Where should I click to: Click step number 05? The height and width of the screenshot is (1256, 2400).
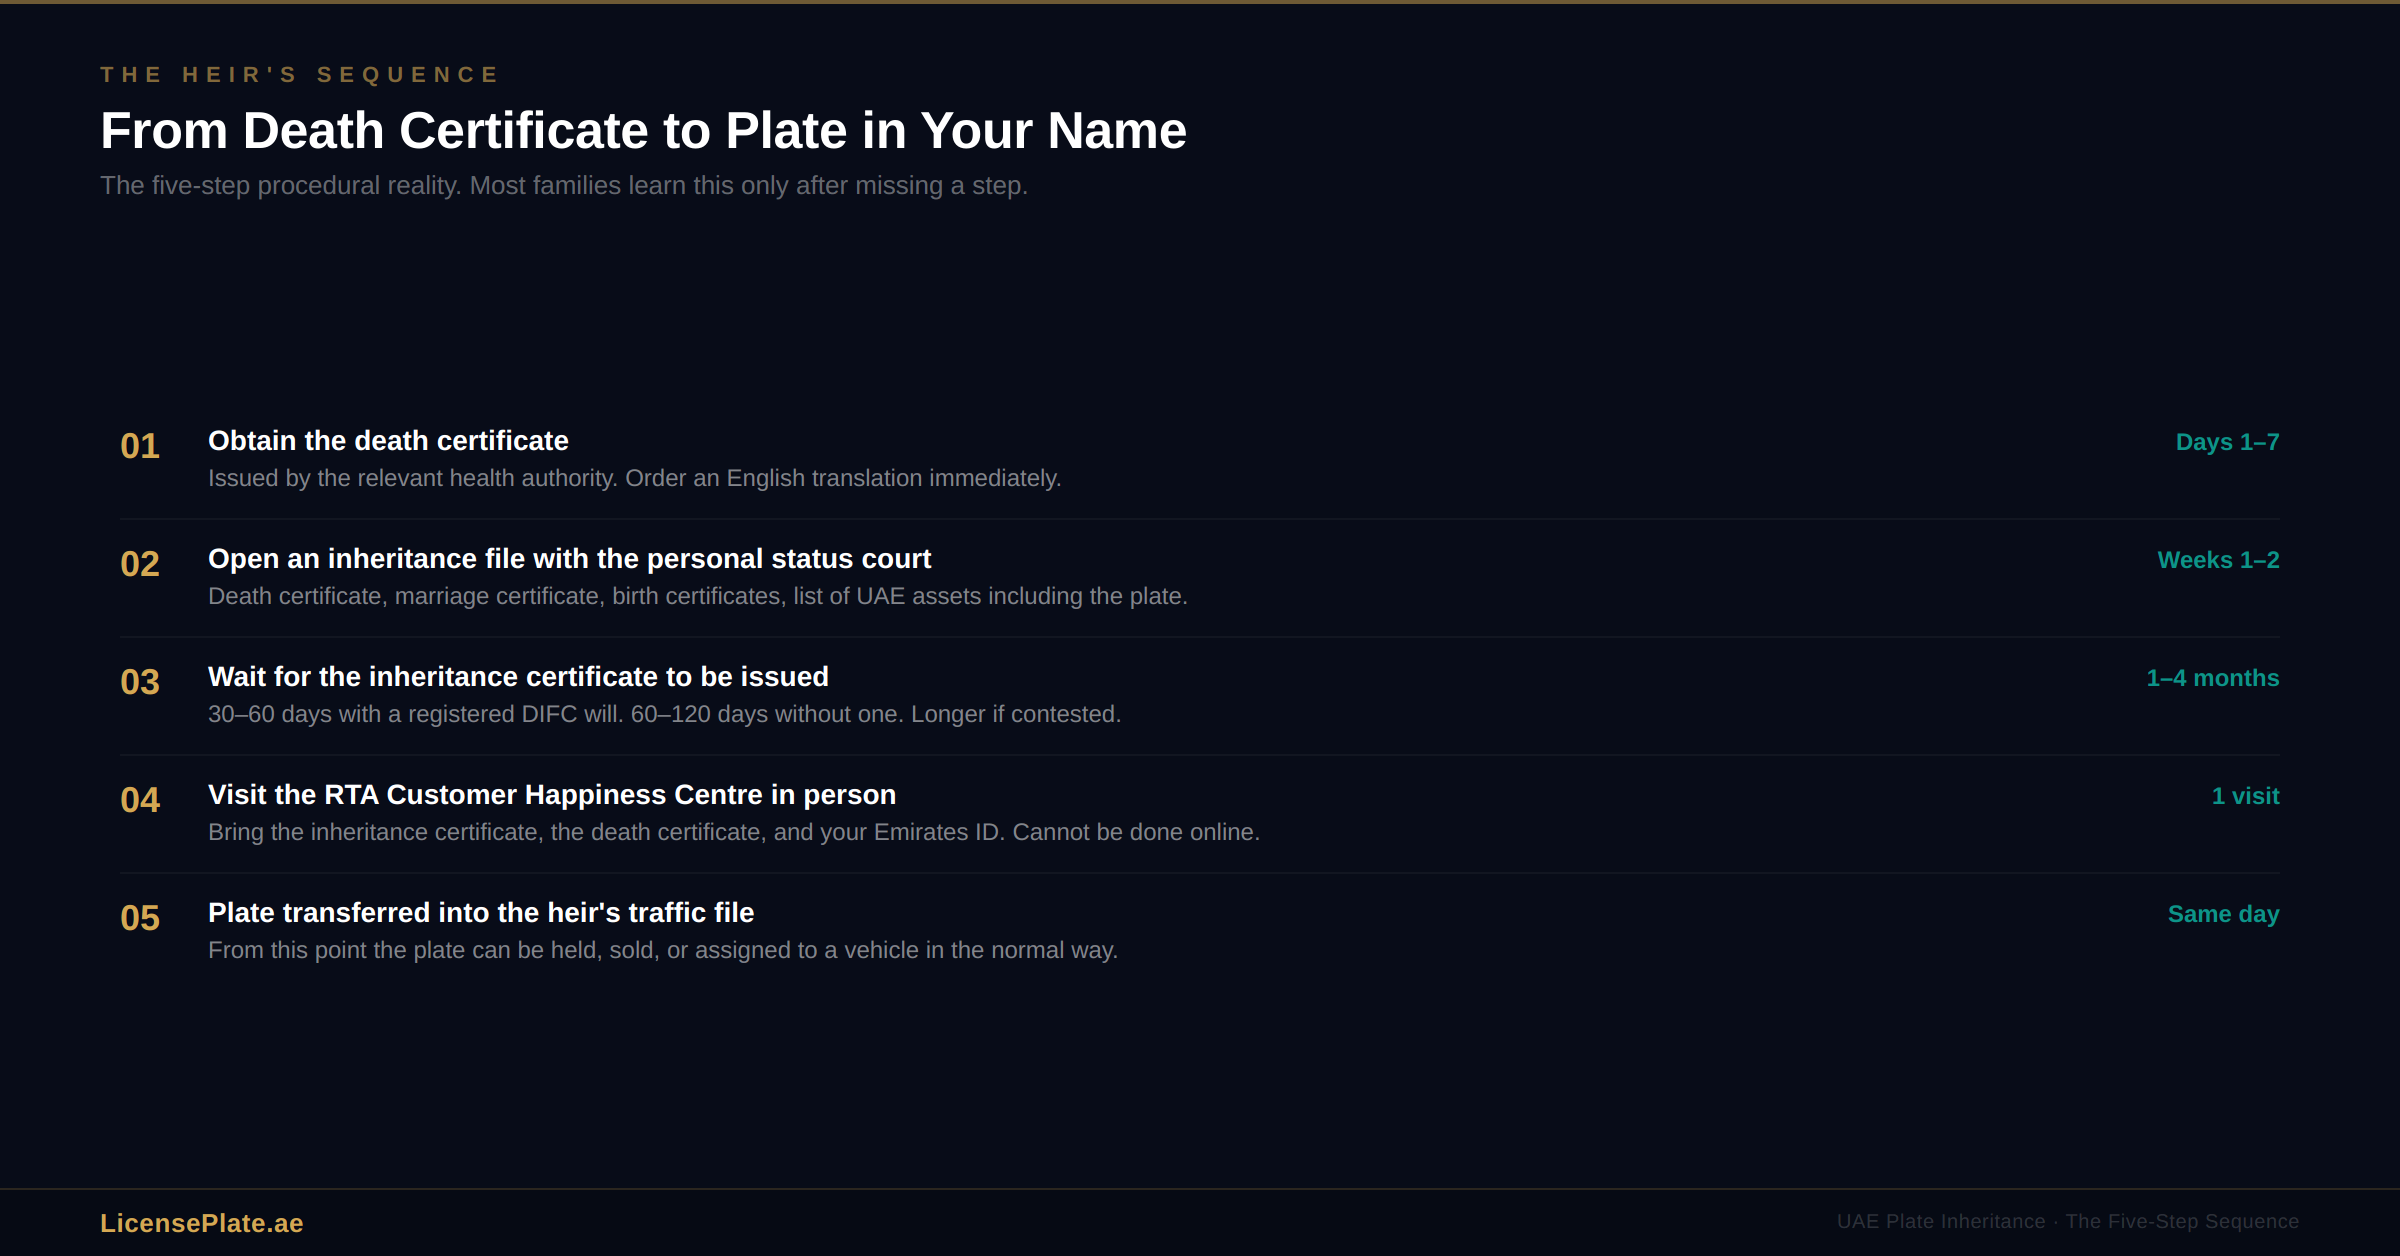click(140, 918)
